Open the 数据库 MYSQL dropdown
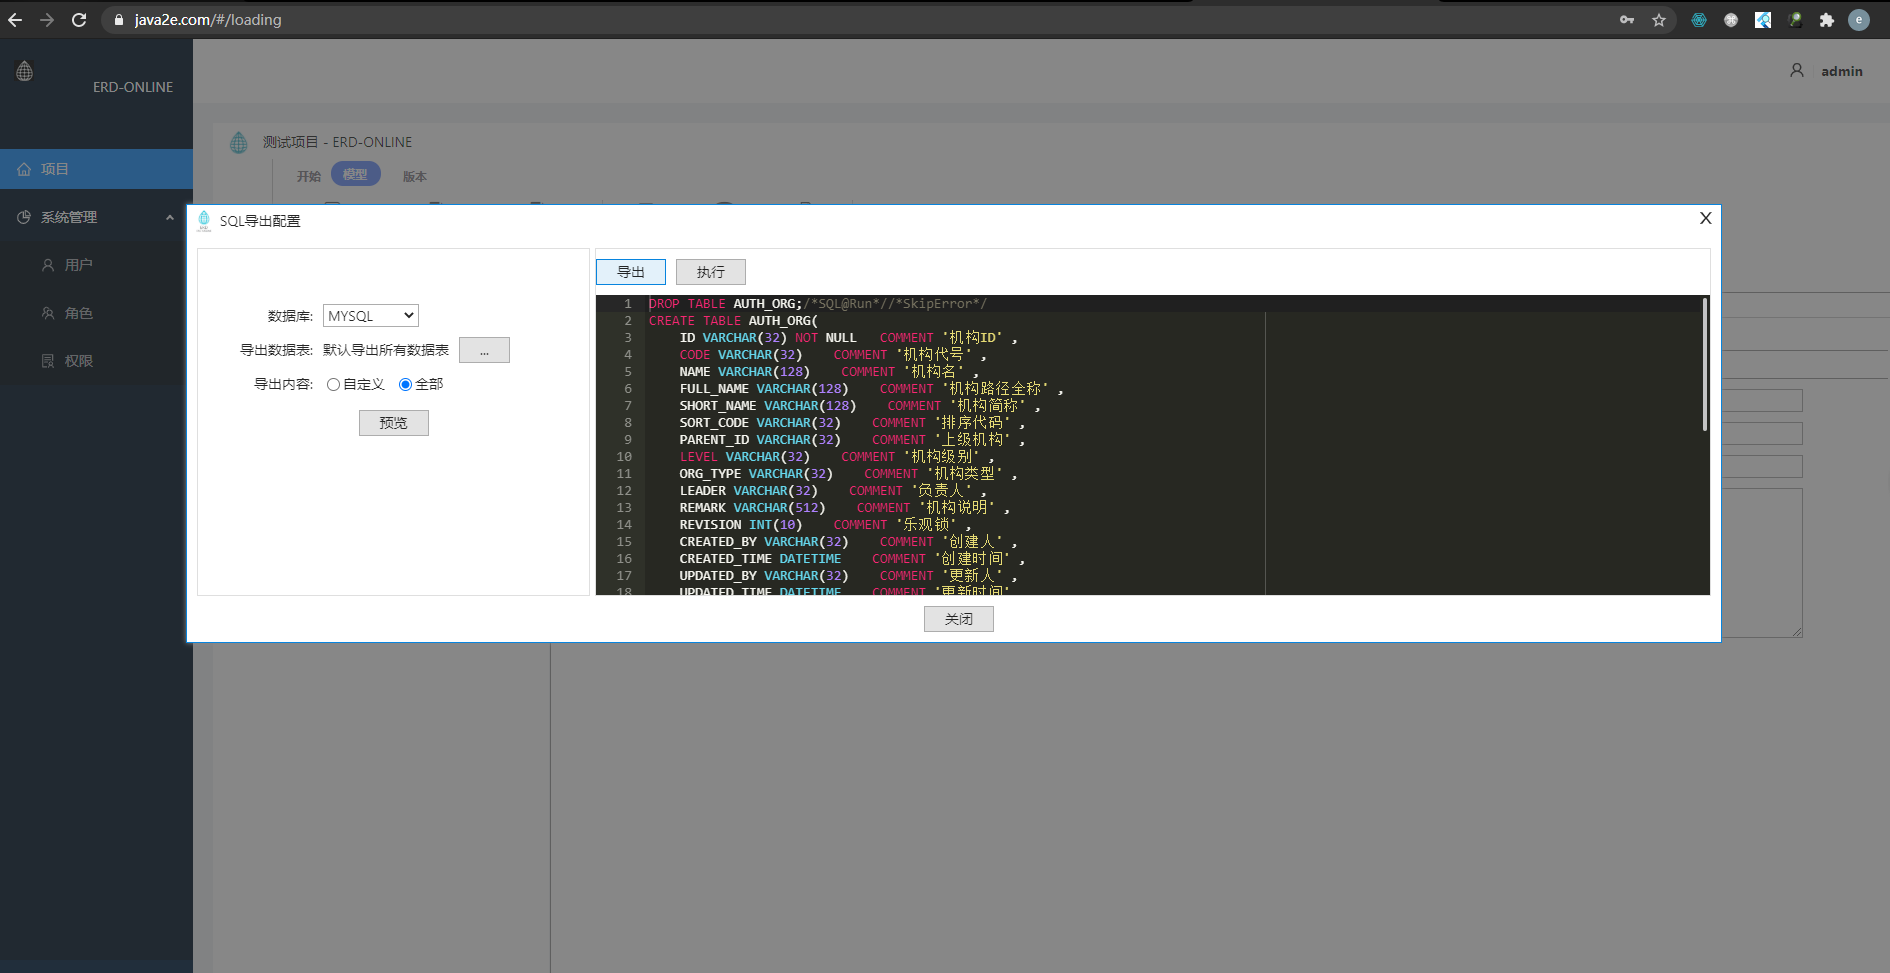The image size is (1890, 973). click(371, 316)
